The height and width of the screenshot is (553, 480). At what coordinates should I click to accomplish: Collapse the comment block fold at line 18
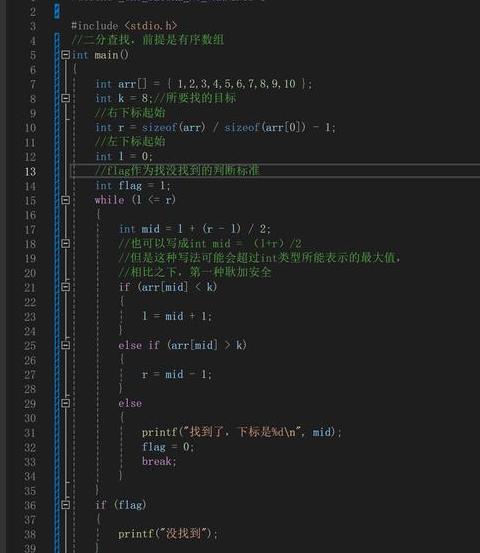coord(65,243)
